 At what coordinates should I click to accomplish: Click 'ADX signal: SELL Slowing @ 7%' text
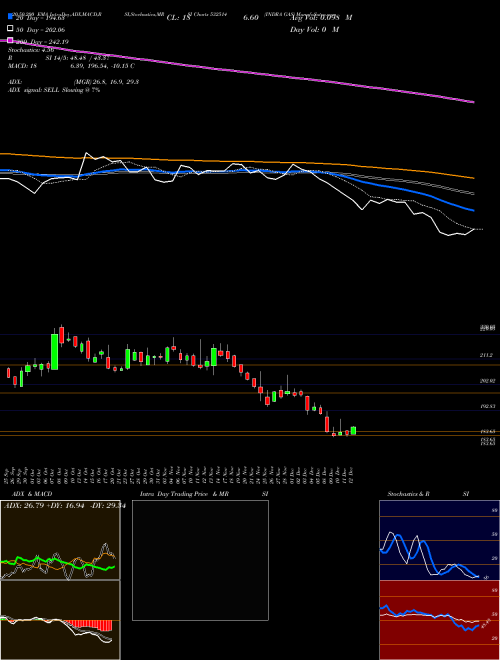[x=54, y=90]
